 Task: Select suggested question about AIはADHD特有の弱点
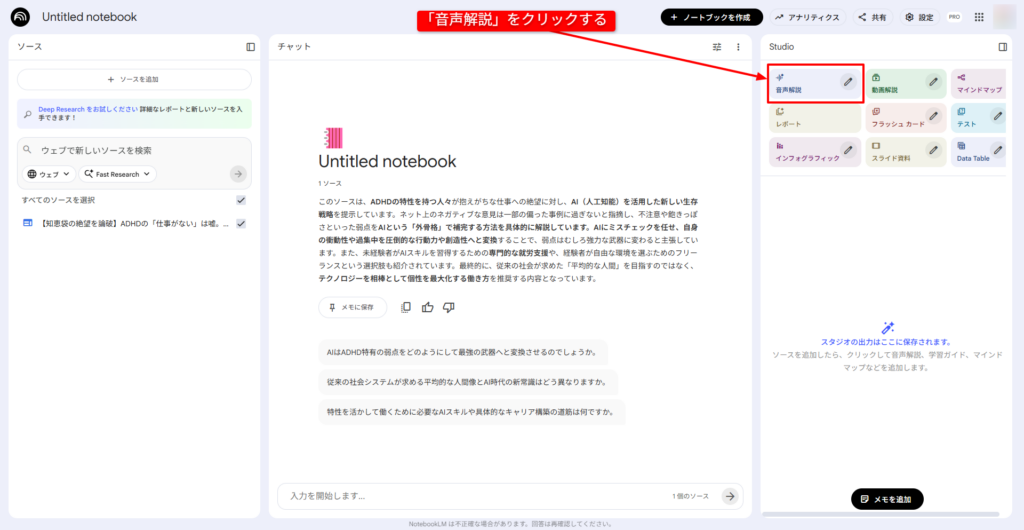463,352
